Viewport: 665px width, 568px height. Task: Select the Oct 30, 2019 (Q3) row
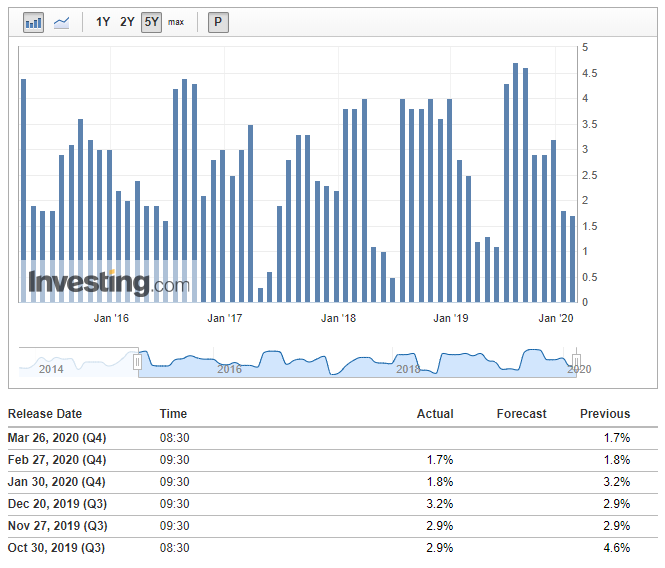coord(333,548)
